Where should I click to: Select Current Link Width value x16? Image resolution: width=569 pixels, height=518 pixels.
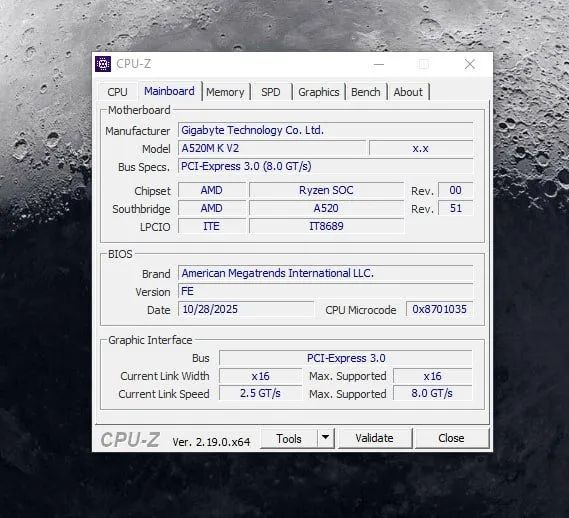(261, 376)
